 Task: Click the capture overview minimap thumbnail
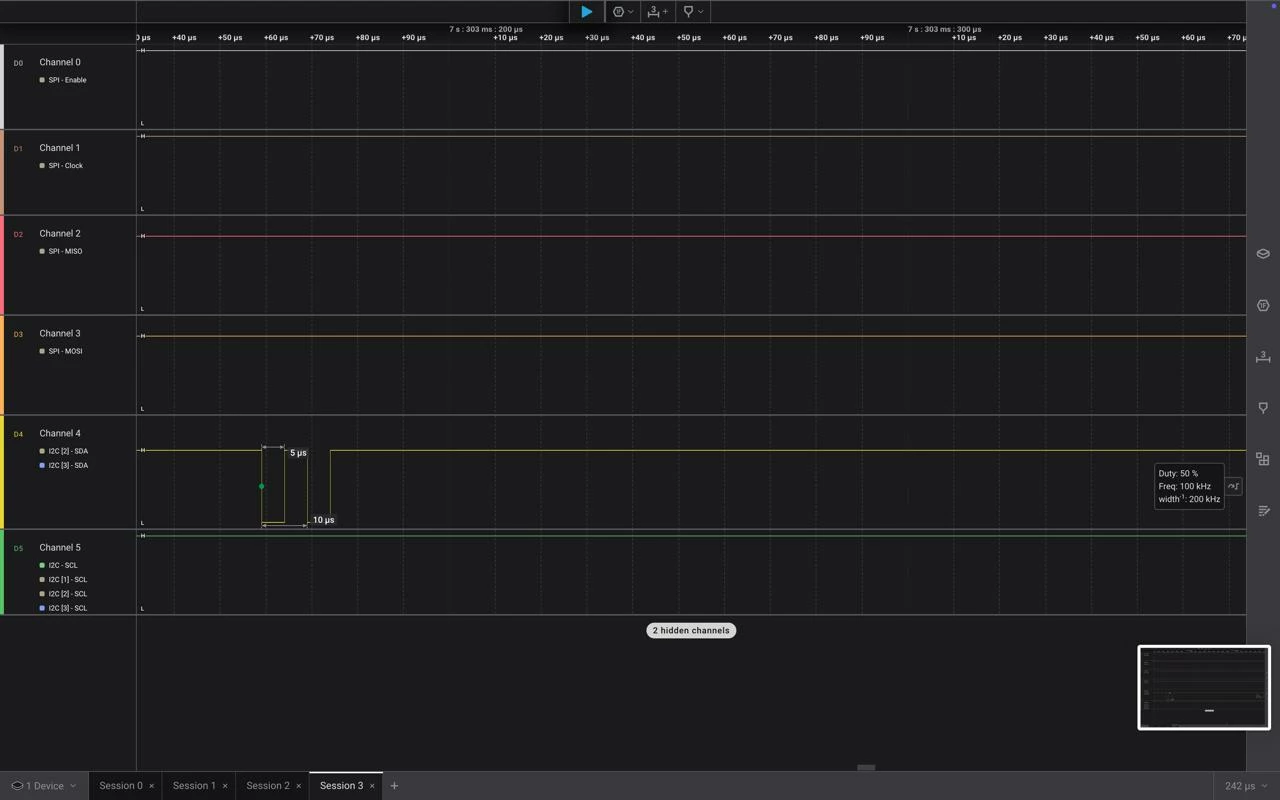click(1204, 688)
